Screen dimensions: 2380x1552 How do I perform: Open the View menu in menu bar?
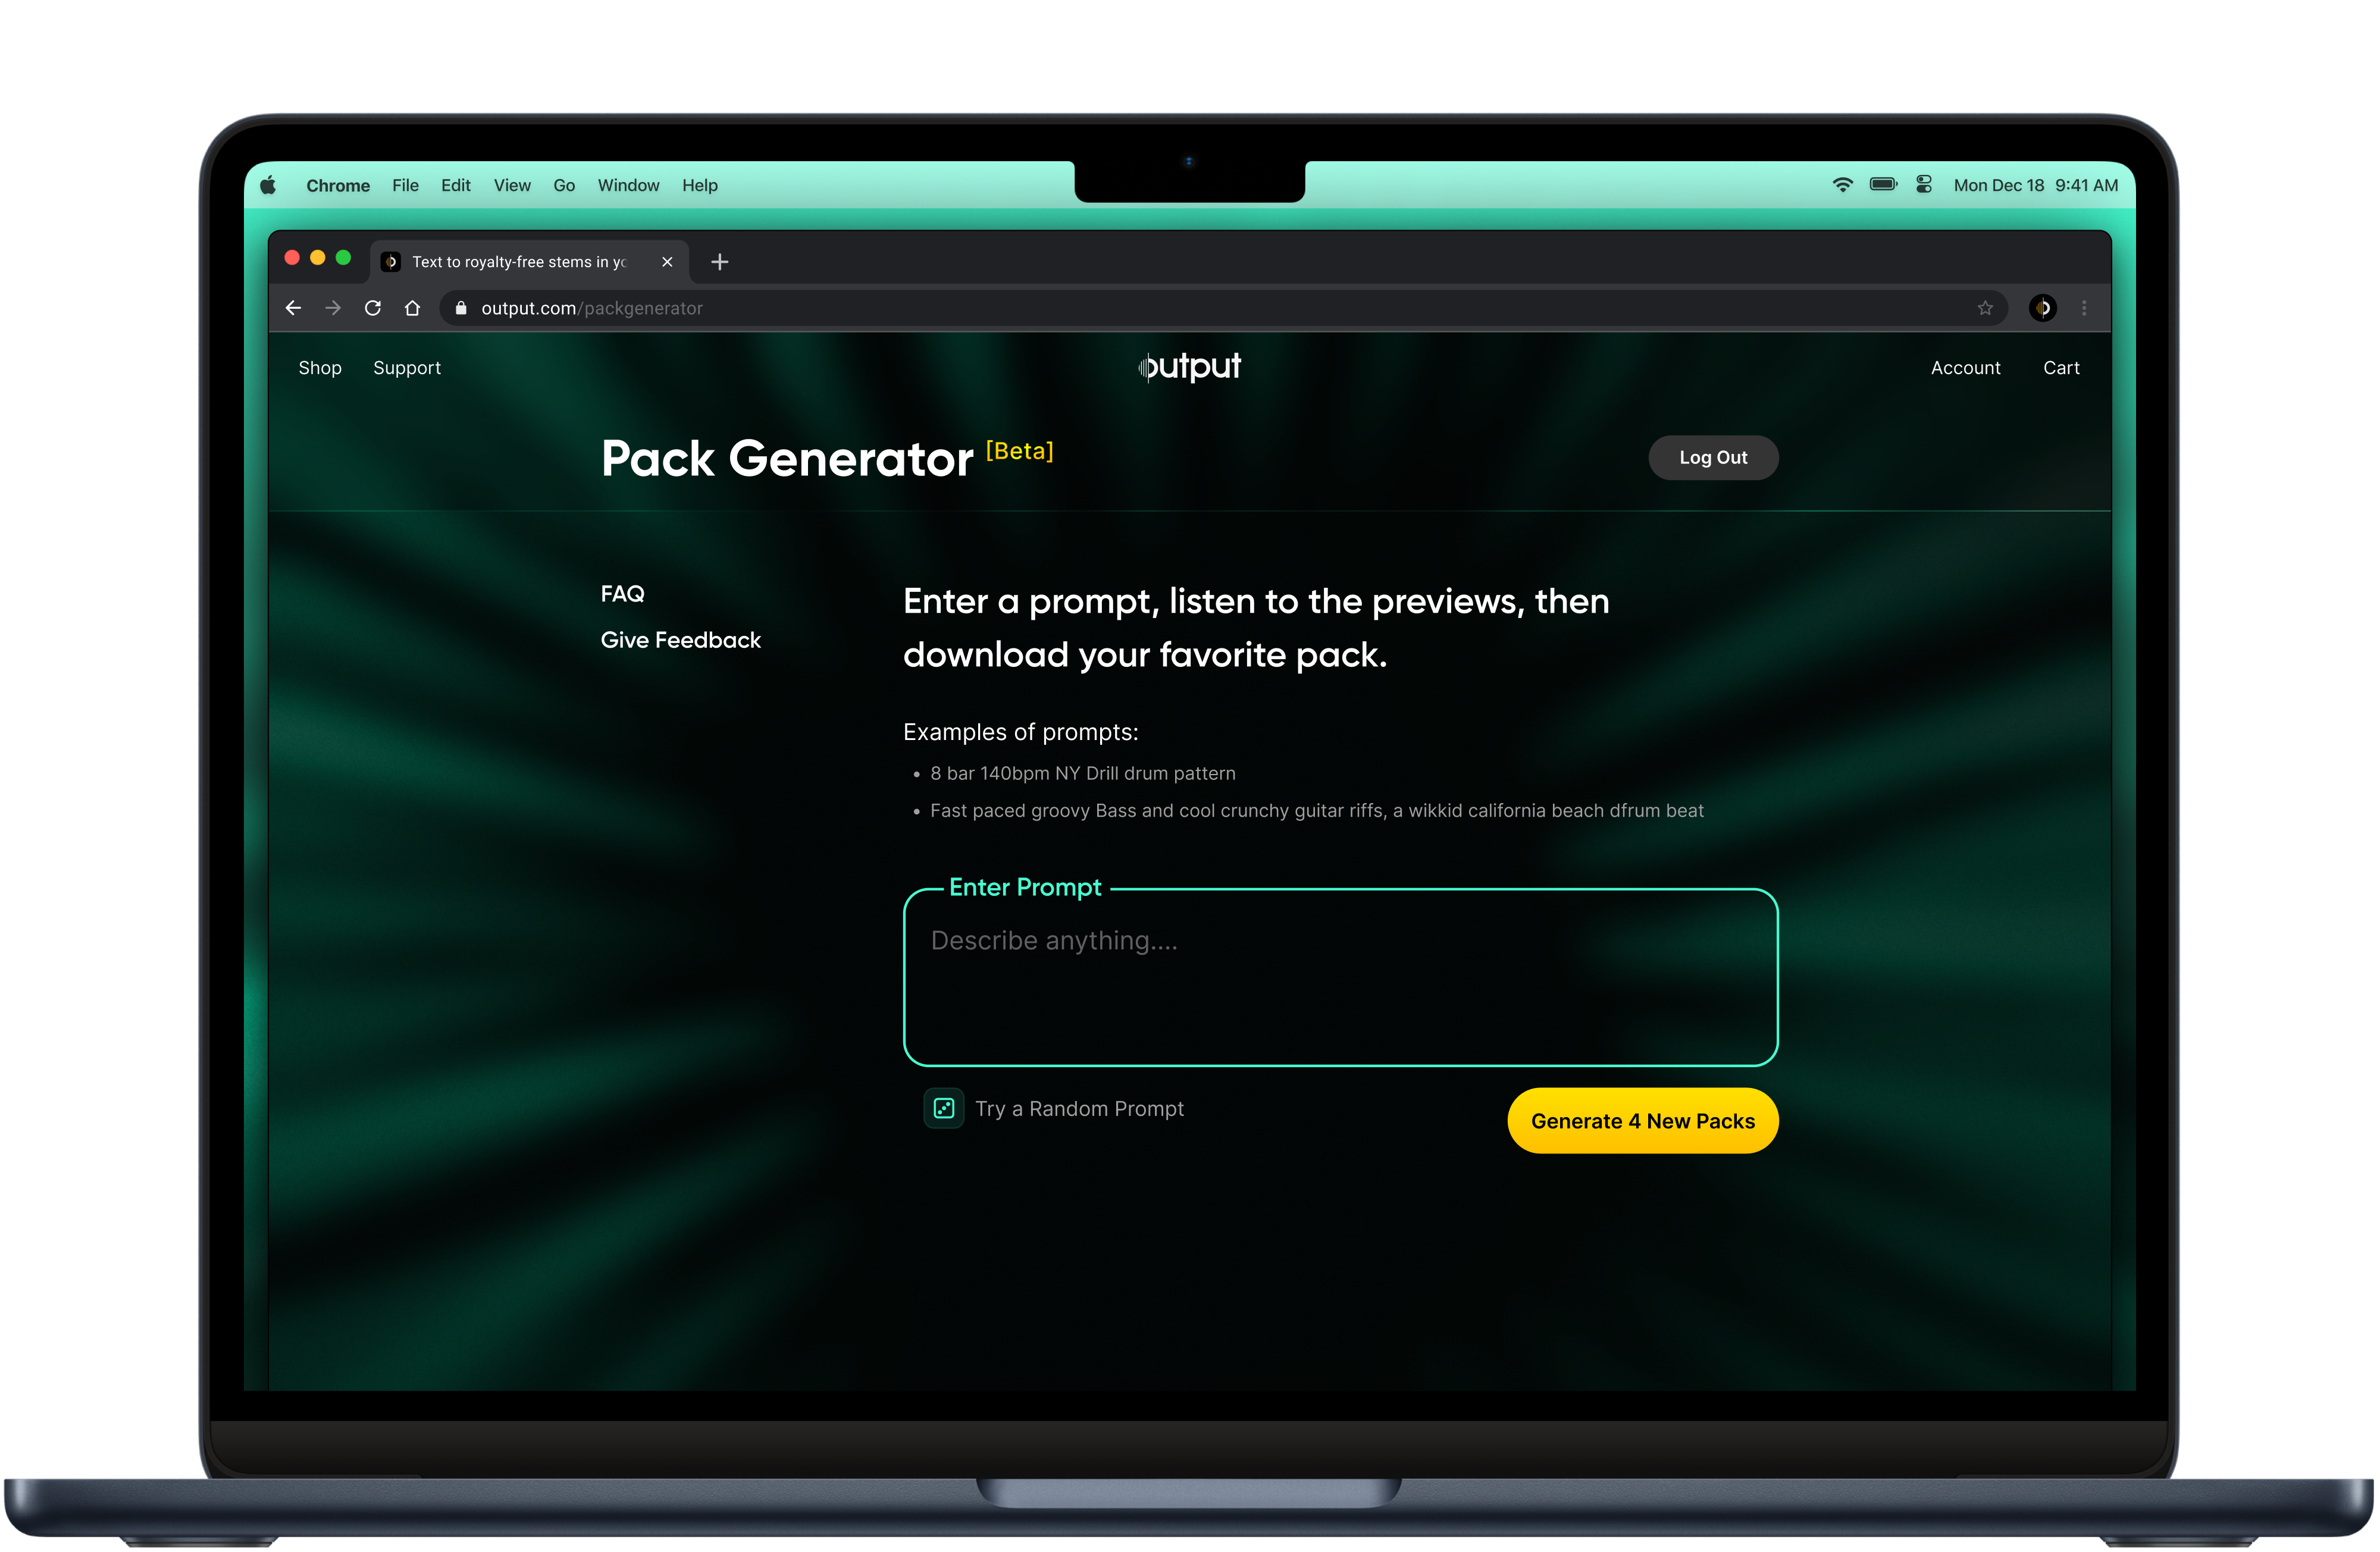pyautogui.click(x=511, y=185)
